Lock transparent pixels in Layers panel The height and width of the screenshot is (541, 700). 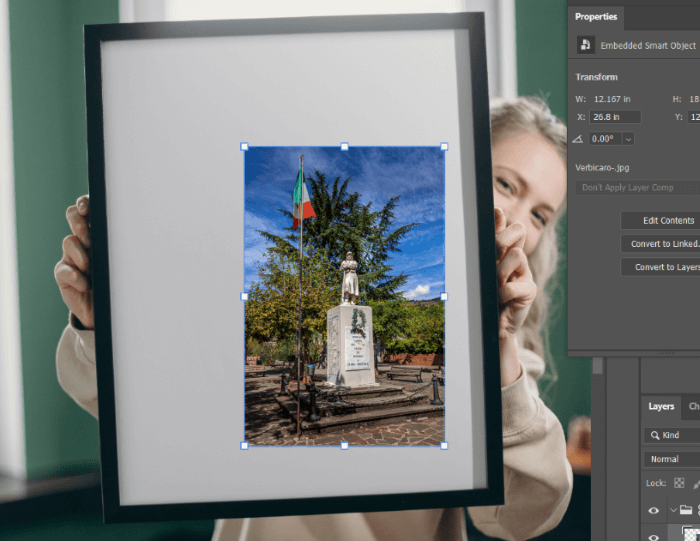[679, 483]
